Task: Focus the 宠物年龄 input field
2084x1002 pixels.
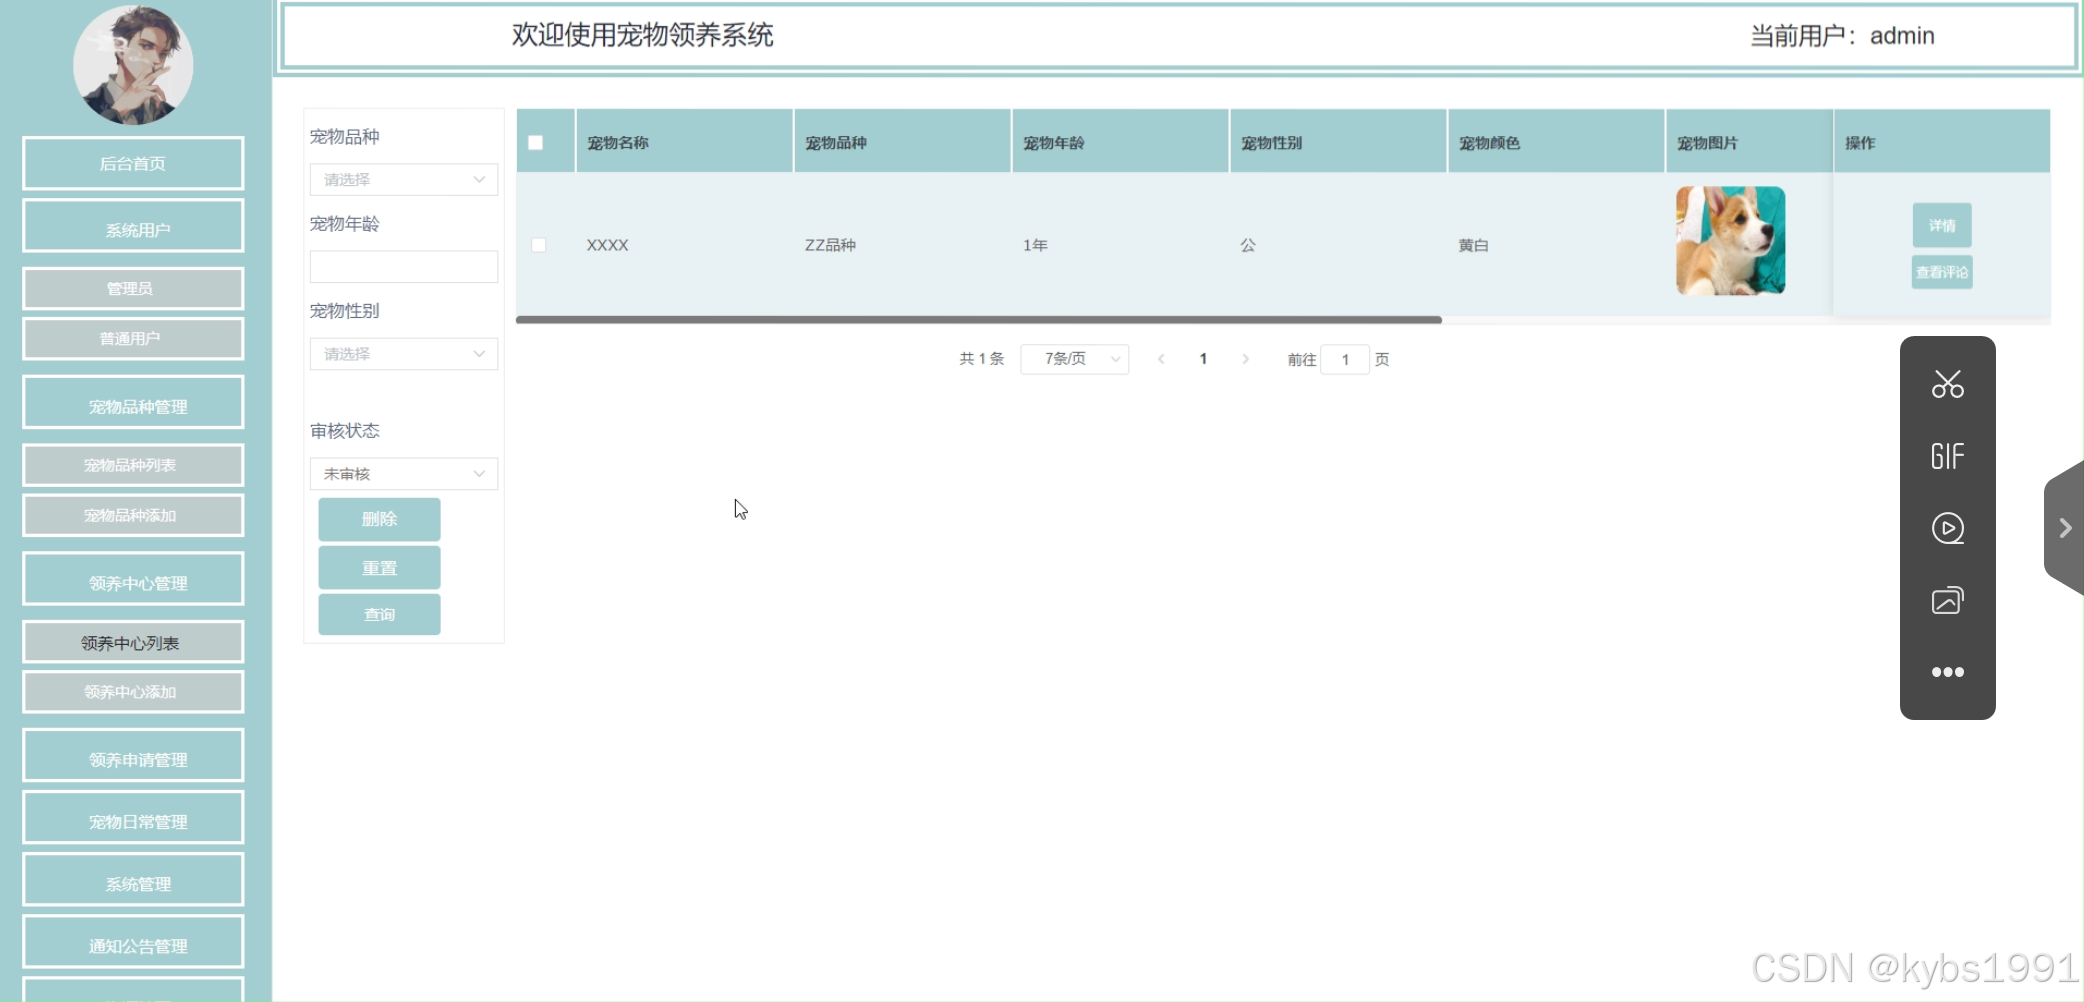Action: click(403, 267)
